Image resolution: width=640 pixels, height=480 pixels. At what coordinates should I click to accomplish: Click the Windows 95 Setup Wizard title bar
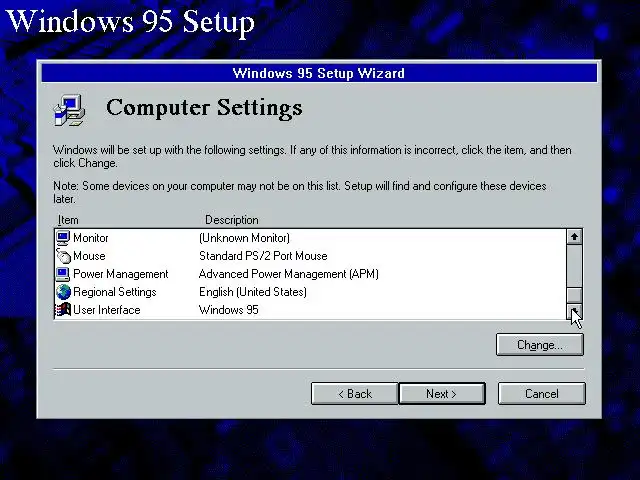pos(319,73)
